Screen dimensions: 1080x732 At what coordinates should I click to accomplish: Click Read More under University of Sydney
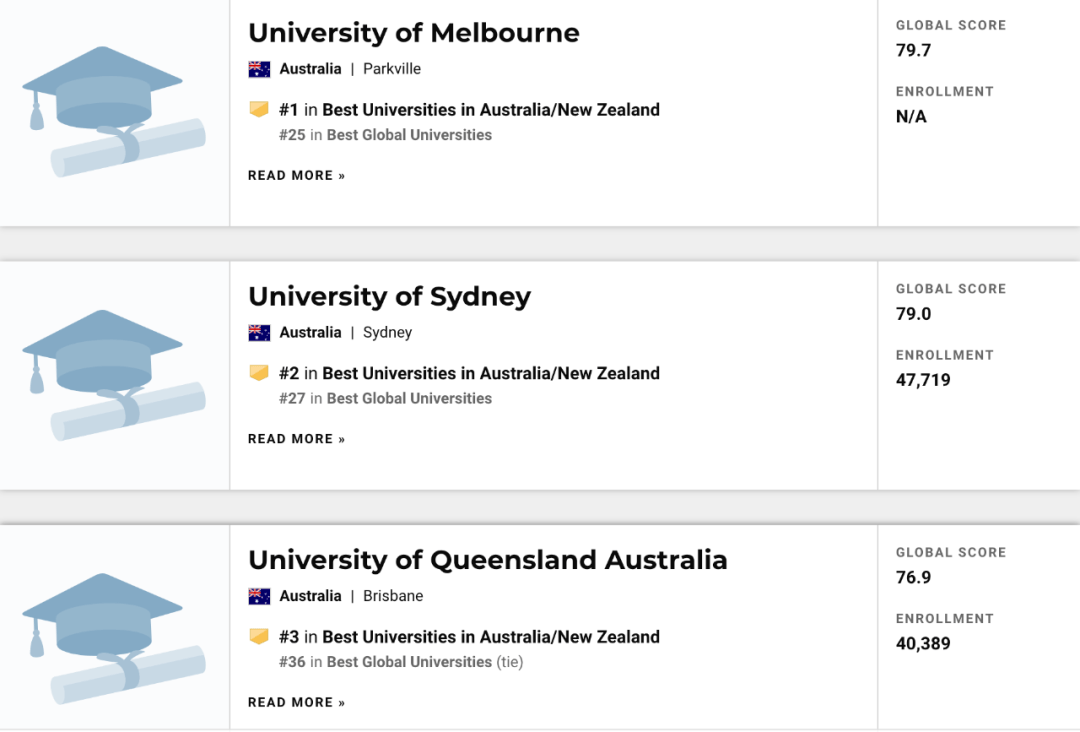296,439
